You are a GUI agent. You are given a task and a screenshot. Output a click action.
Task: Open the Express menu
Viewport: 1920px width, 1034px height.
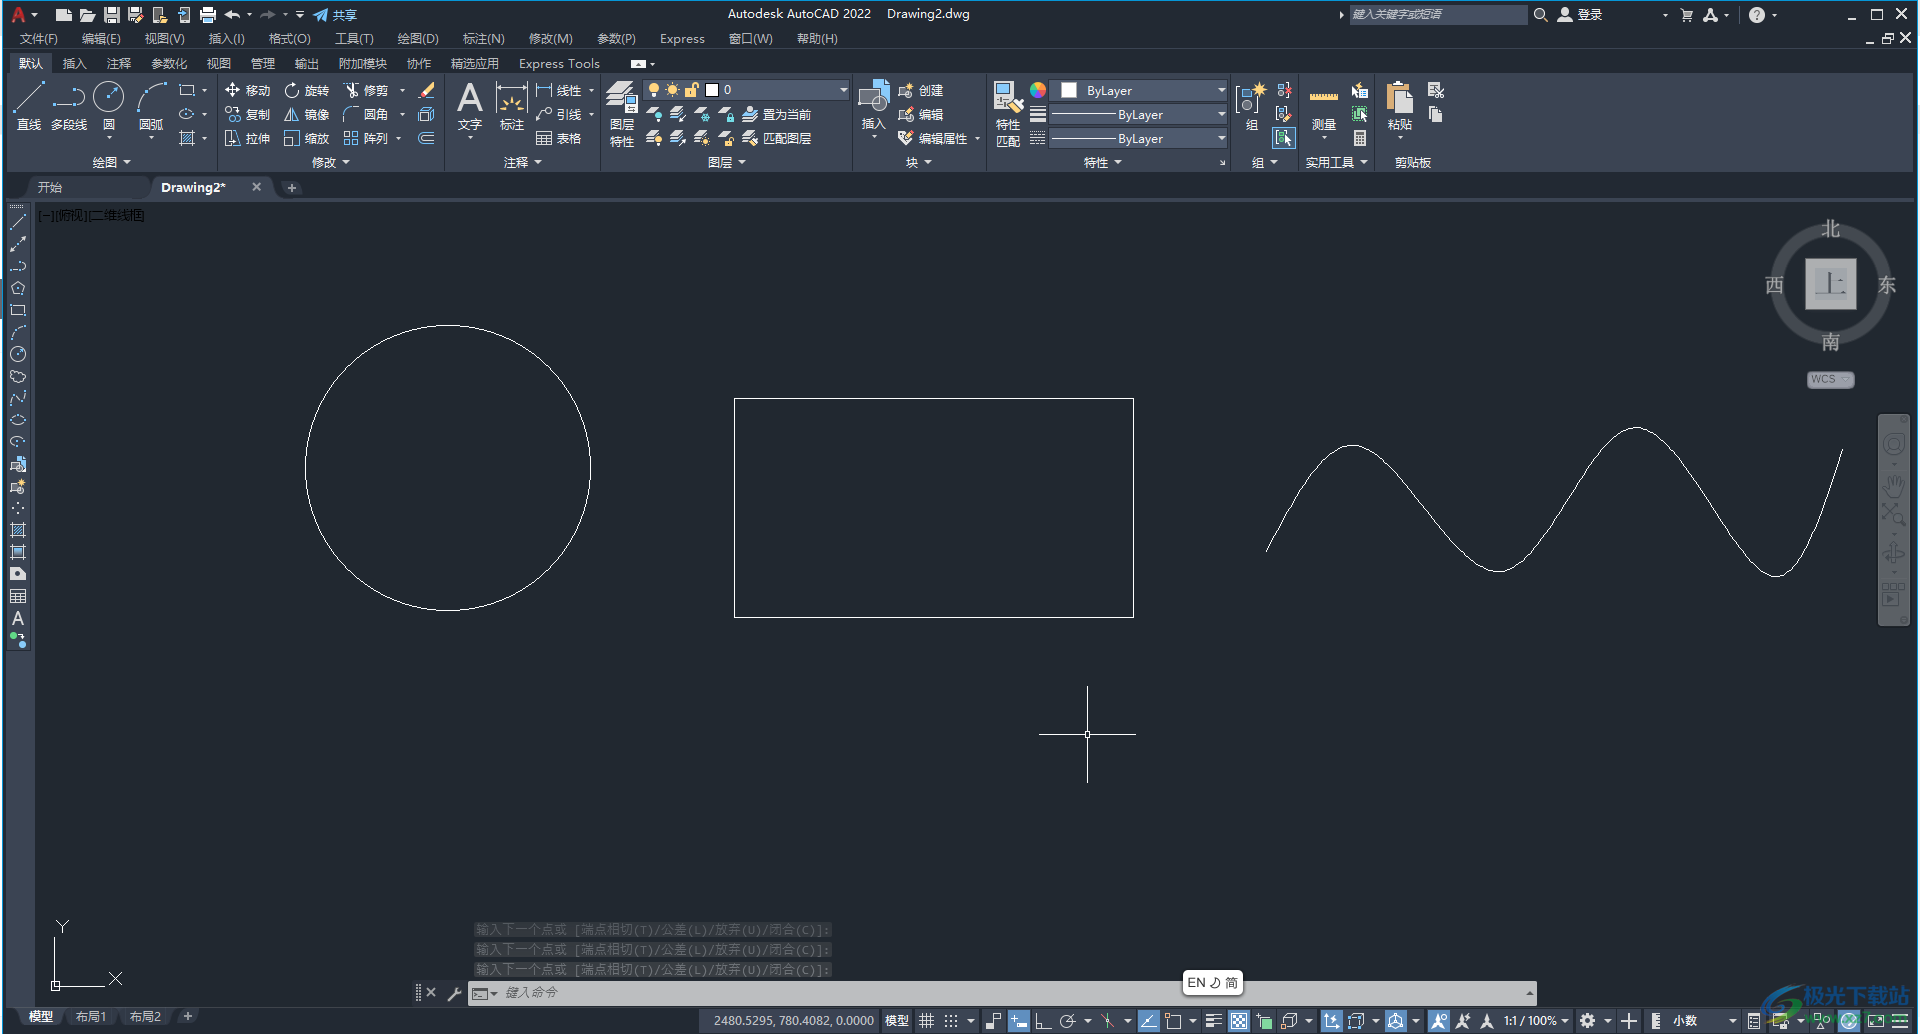pos(682,39)
